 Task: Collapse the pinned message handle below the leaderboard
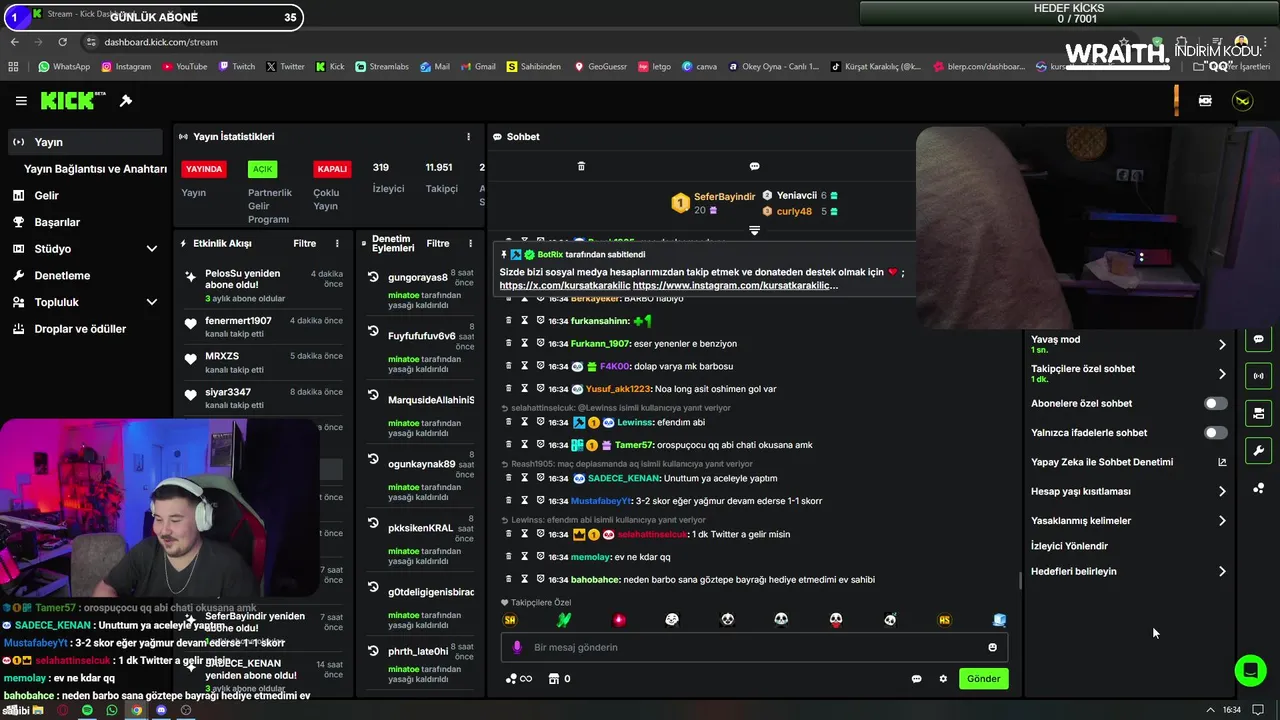(x=754, y=231)
